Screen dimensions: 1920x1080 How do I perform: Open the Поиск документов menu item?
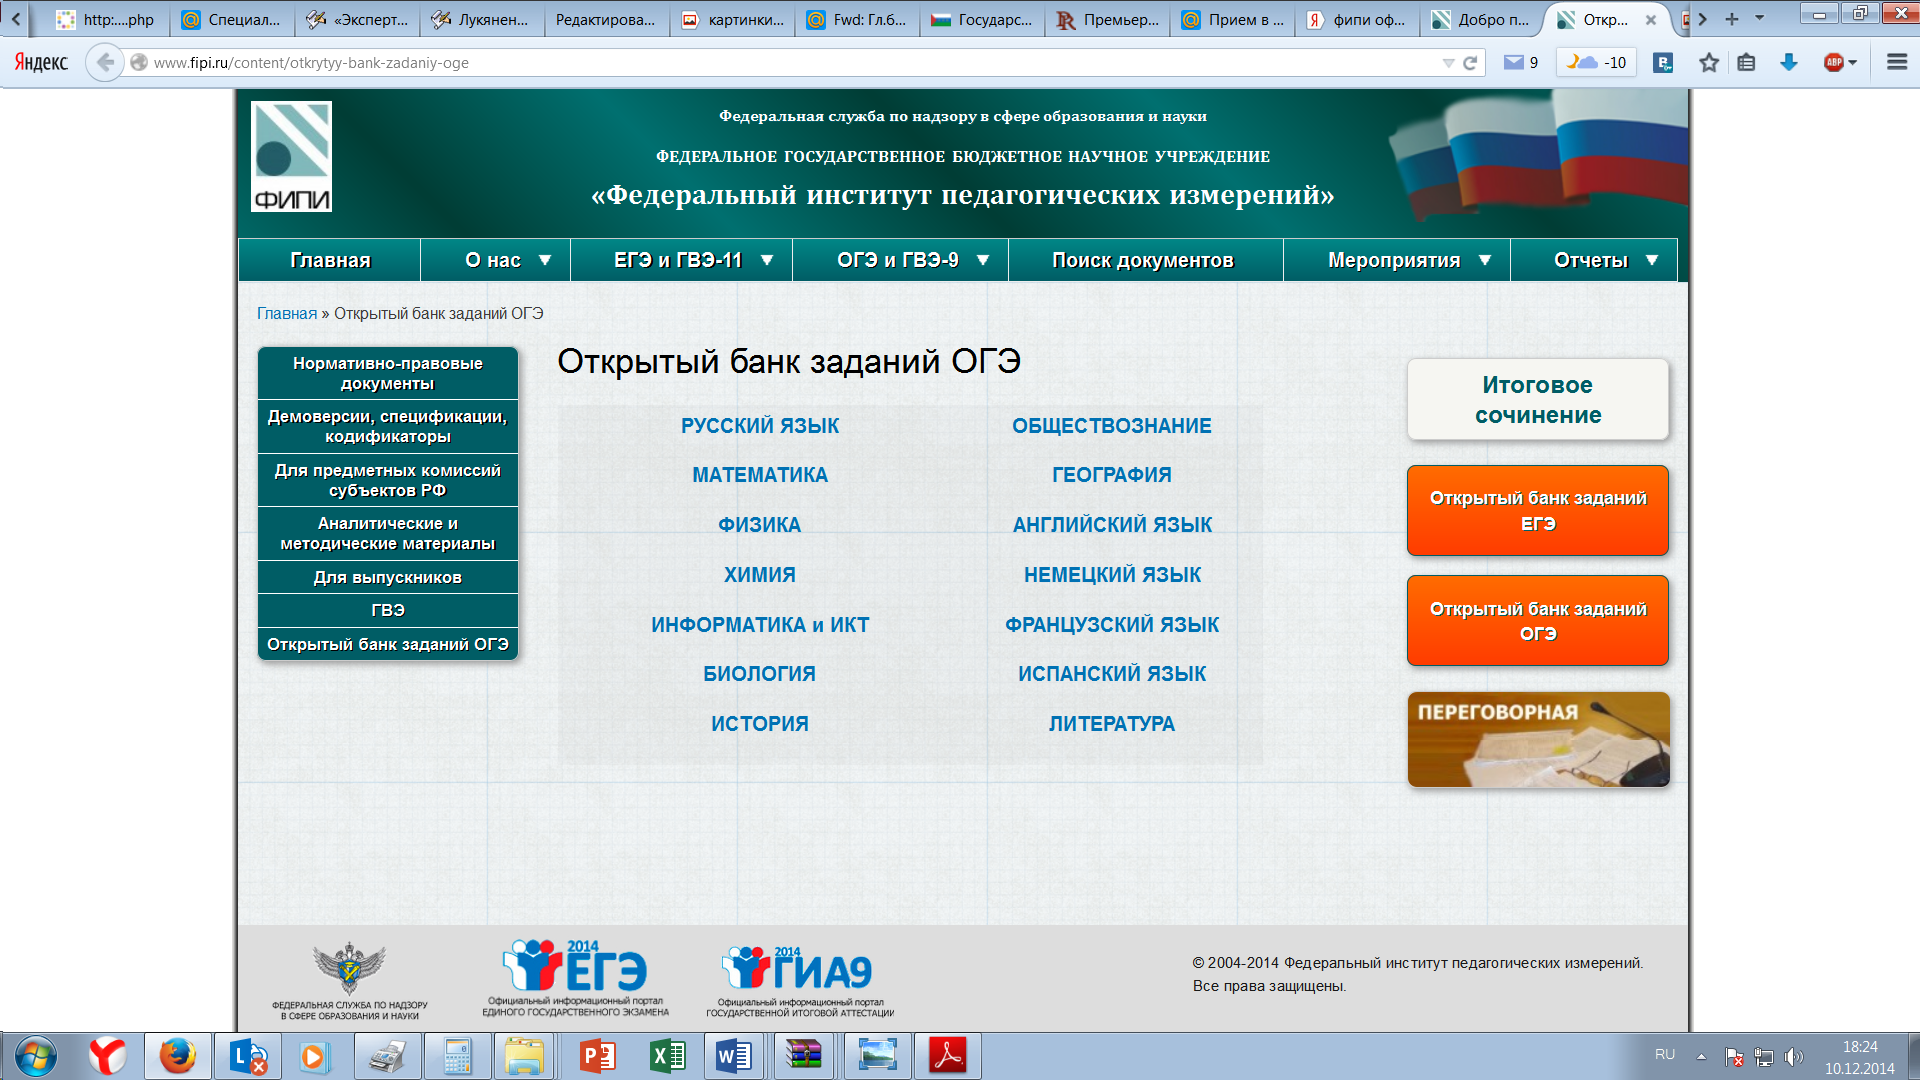click(1142, 260)
